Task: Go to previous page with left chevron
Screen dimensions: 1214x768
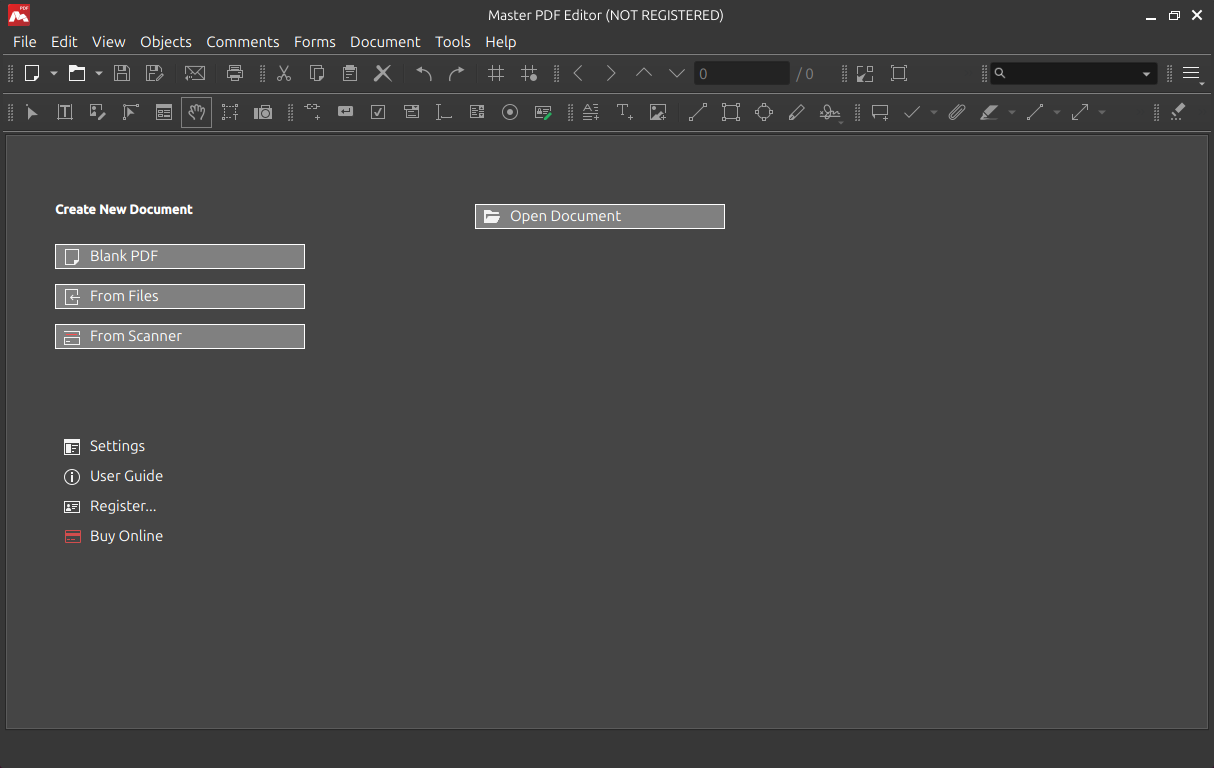Action: pos(578,73)
